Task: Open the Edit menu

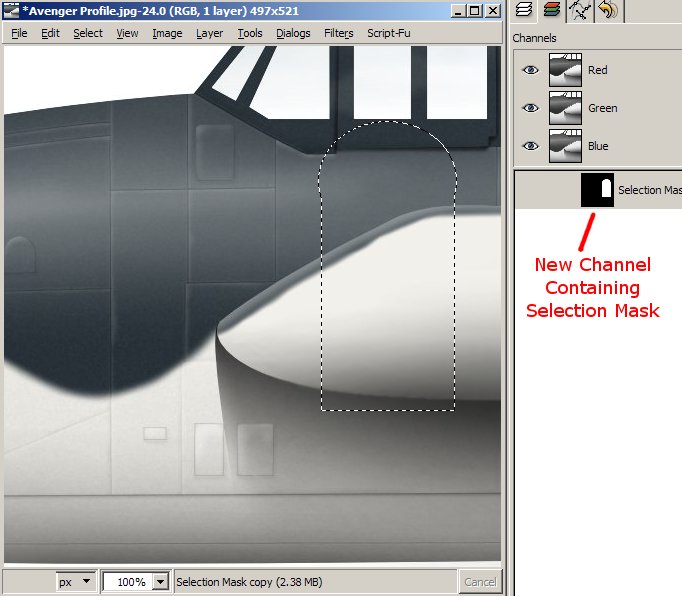Action: pos(50,33)
